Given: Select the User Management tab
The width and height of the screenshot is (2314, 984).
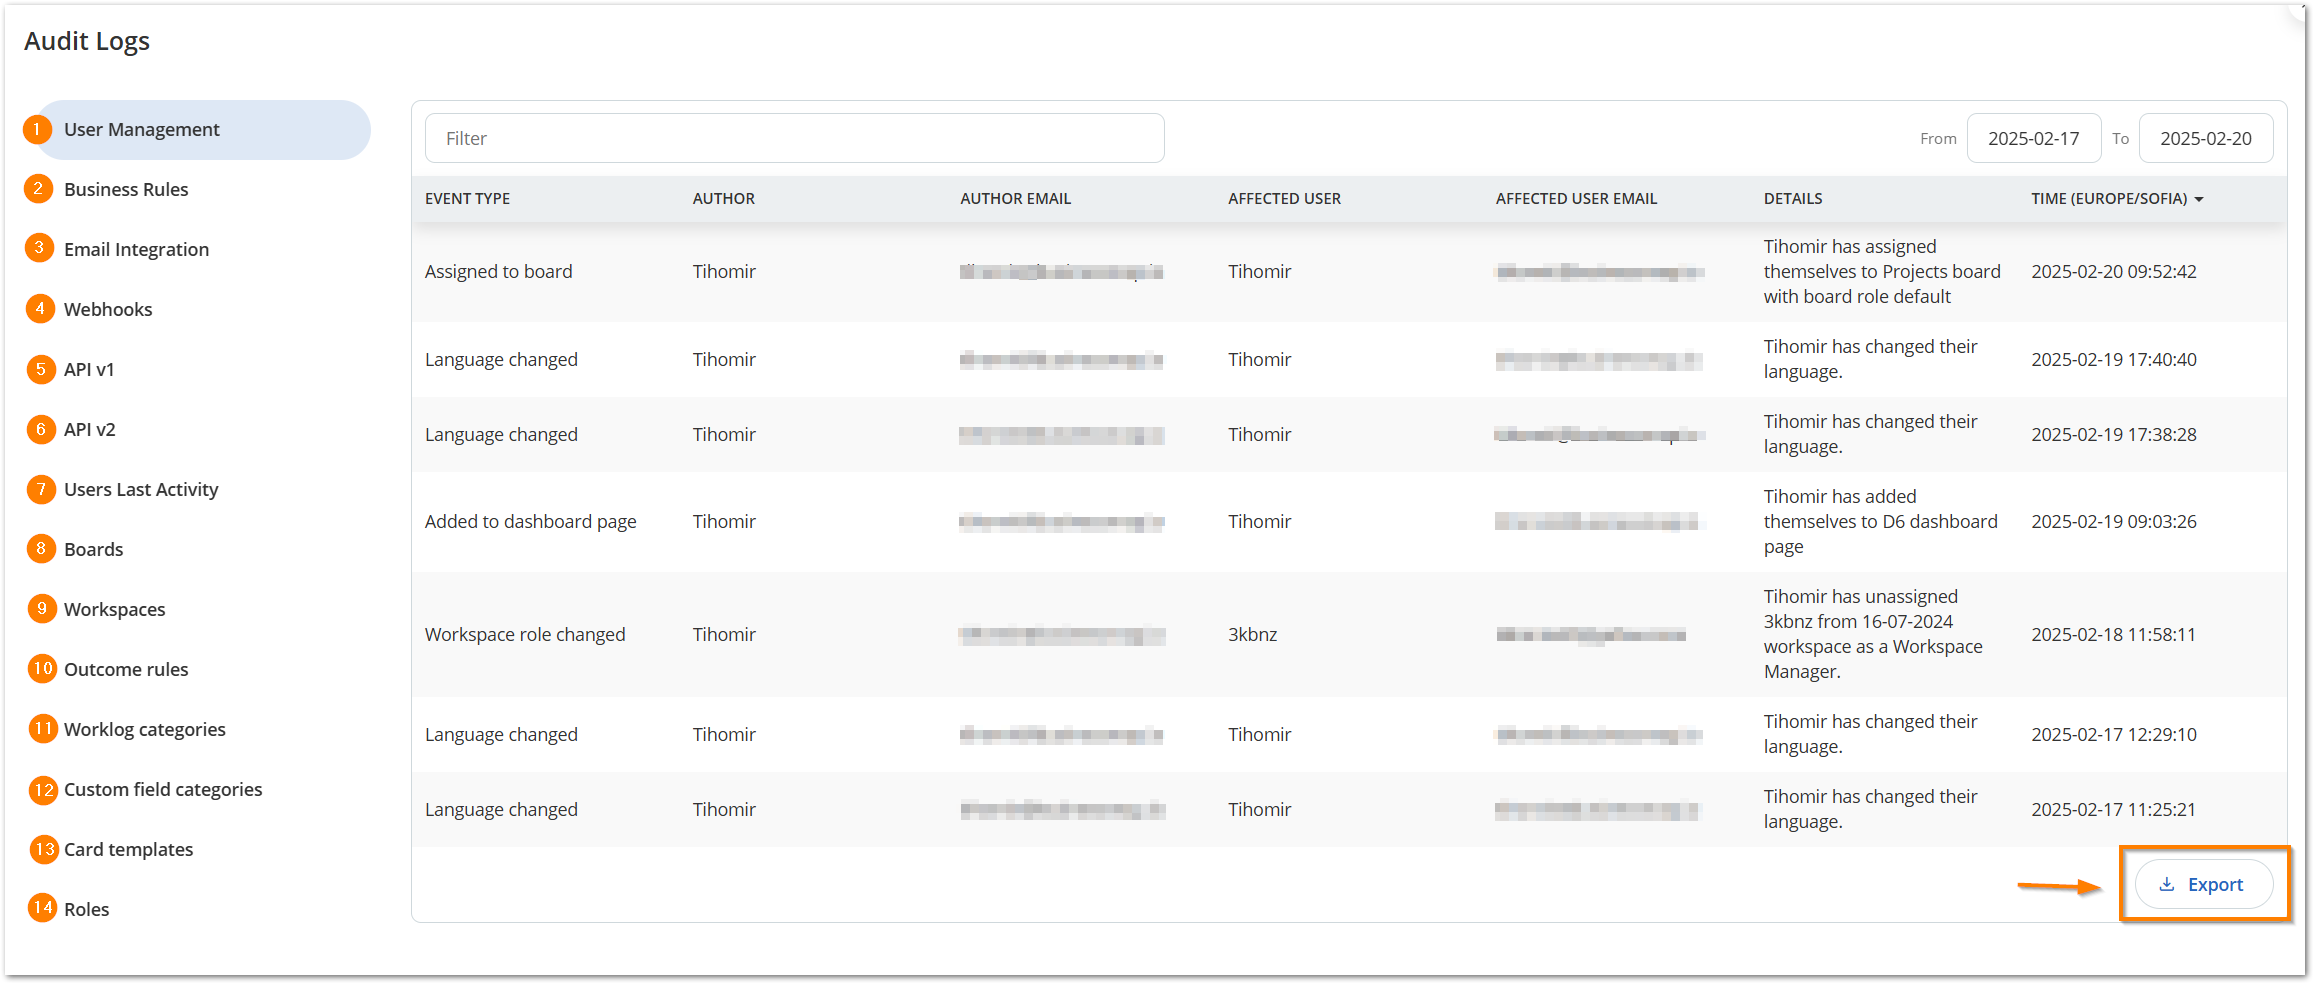Looking at the screenshot, I should coord(141,130).
